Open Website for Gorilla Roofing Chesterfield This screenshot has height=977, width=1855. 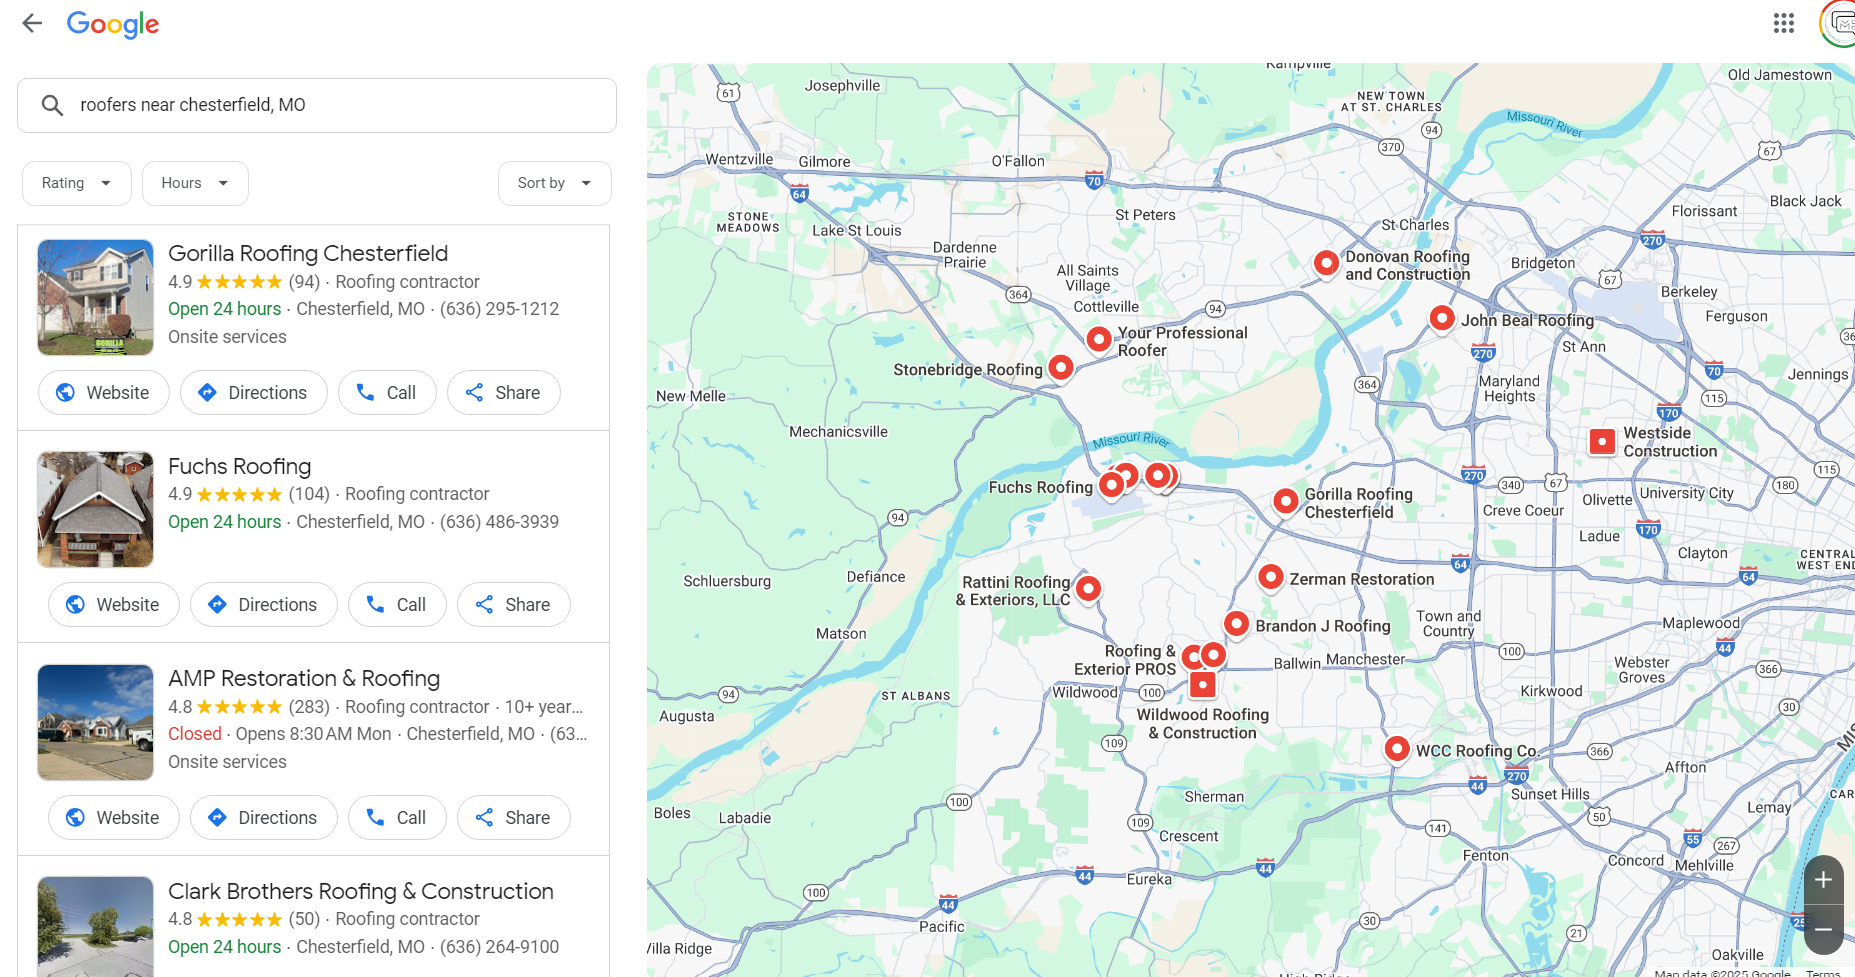point(104,393)
